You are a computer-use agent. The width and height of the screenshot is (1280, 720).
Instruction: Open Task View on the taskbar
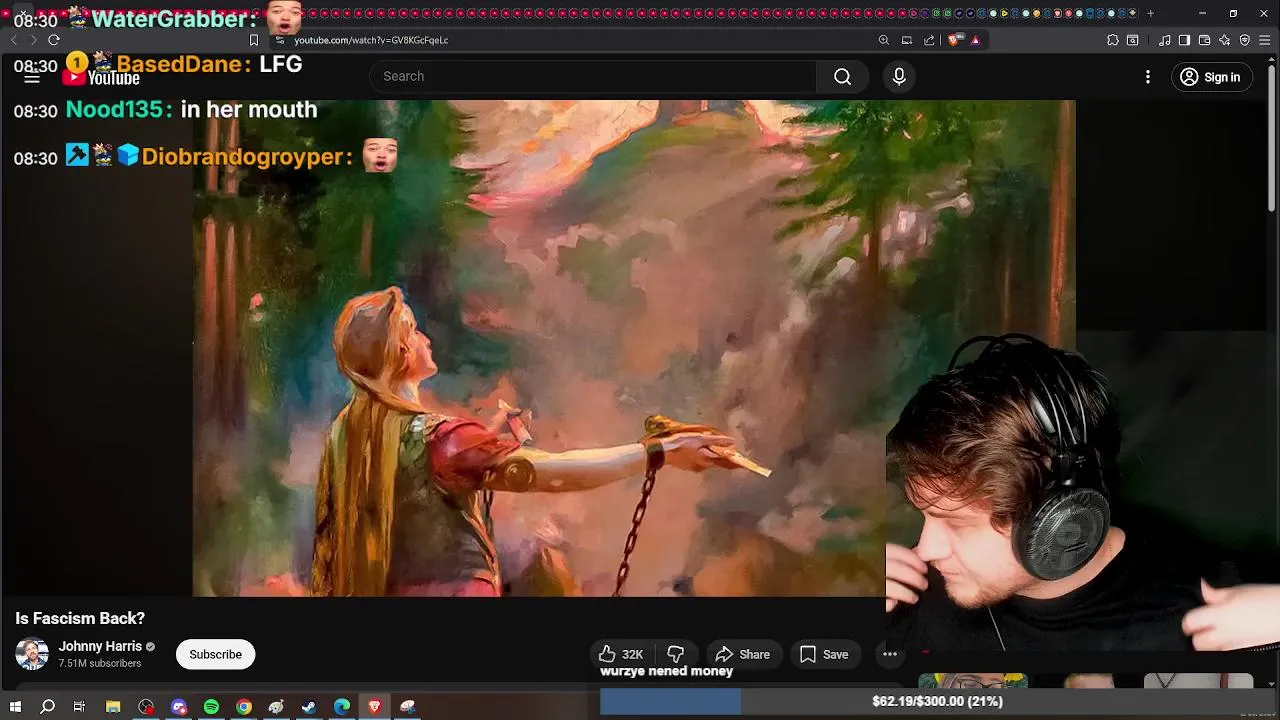(79, 707)
